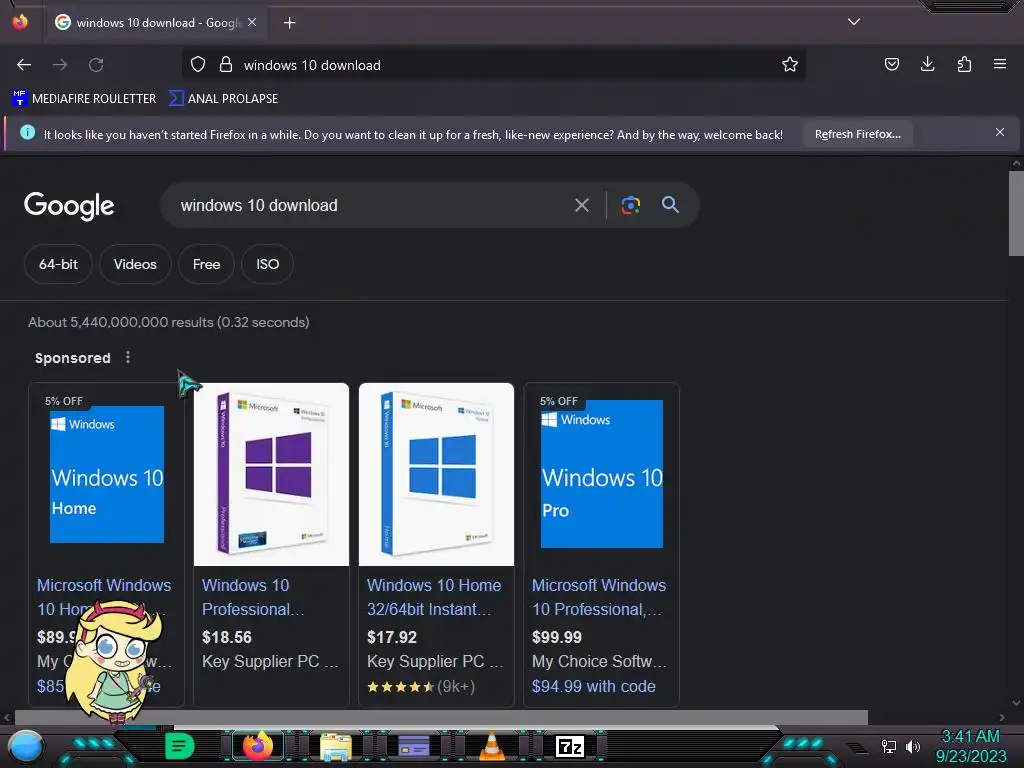Click the address bar URL field
The image size is (1024, 768).
point(494,65)
